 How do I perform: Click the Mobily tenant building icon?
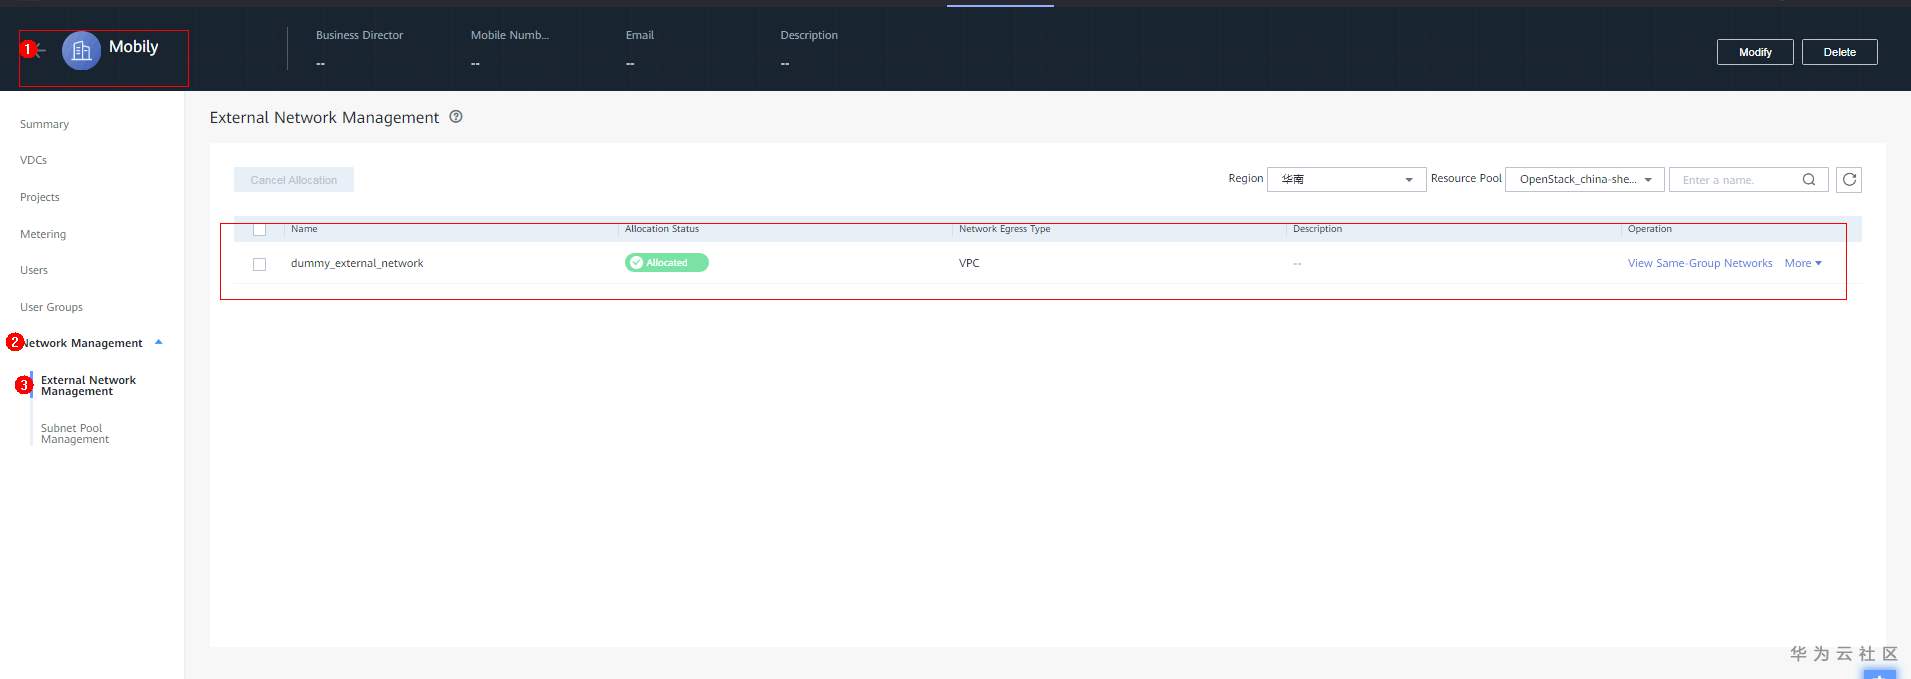point(81,50)
